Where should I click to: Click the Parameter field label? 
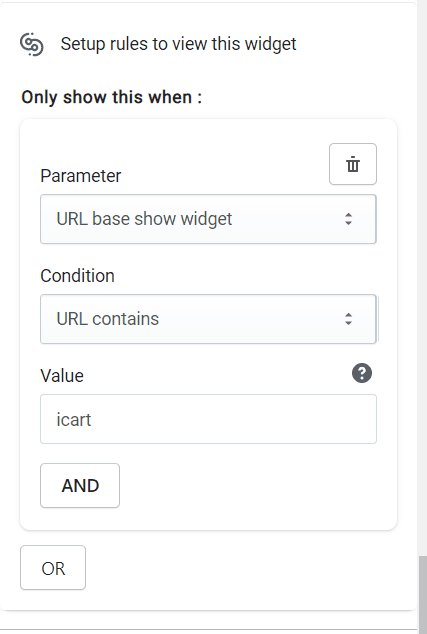[x=80, y=176]
